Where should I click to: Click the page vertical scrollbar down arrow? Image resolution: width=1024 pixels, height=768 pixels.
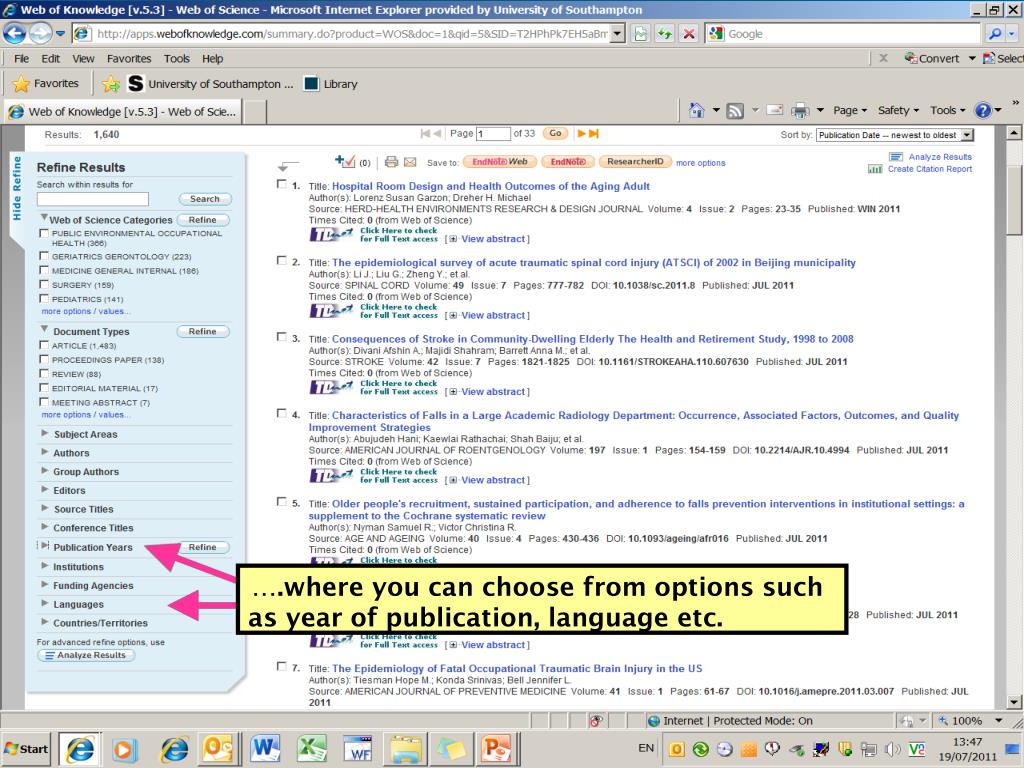pos(1014,703)
